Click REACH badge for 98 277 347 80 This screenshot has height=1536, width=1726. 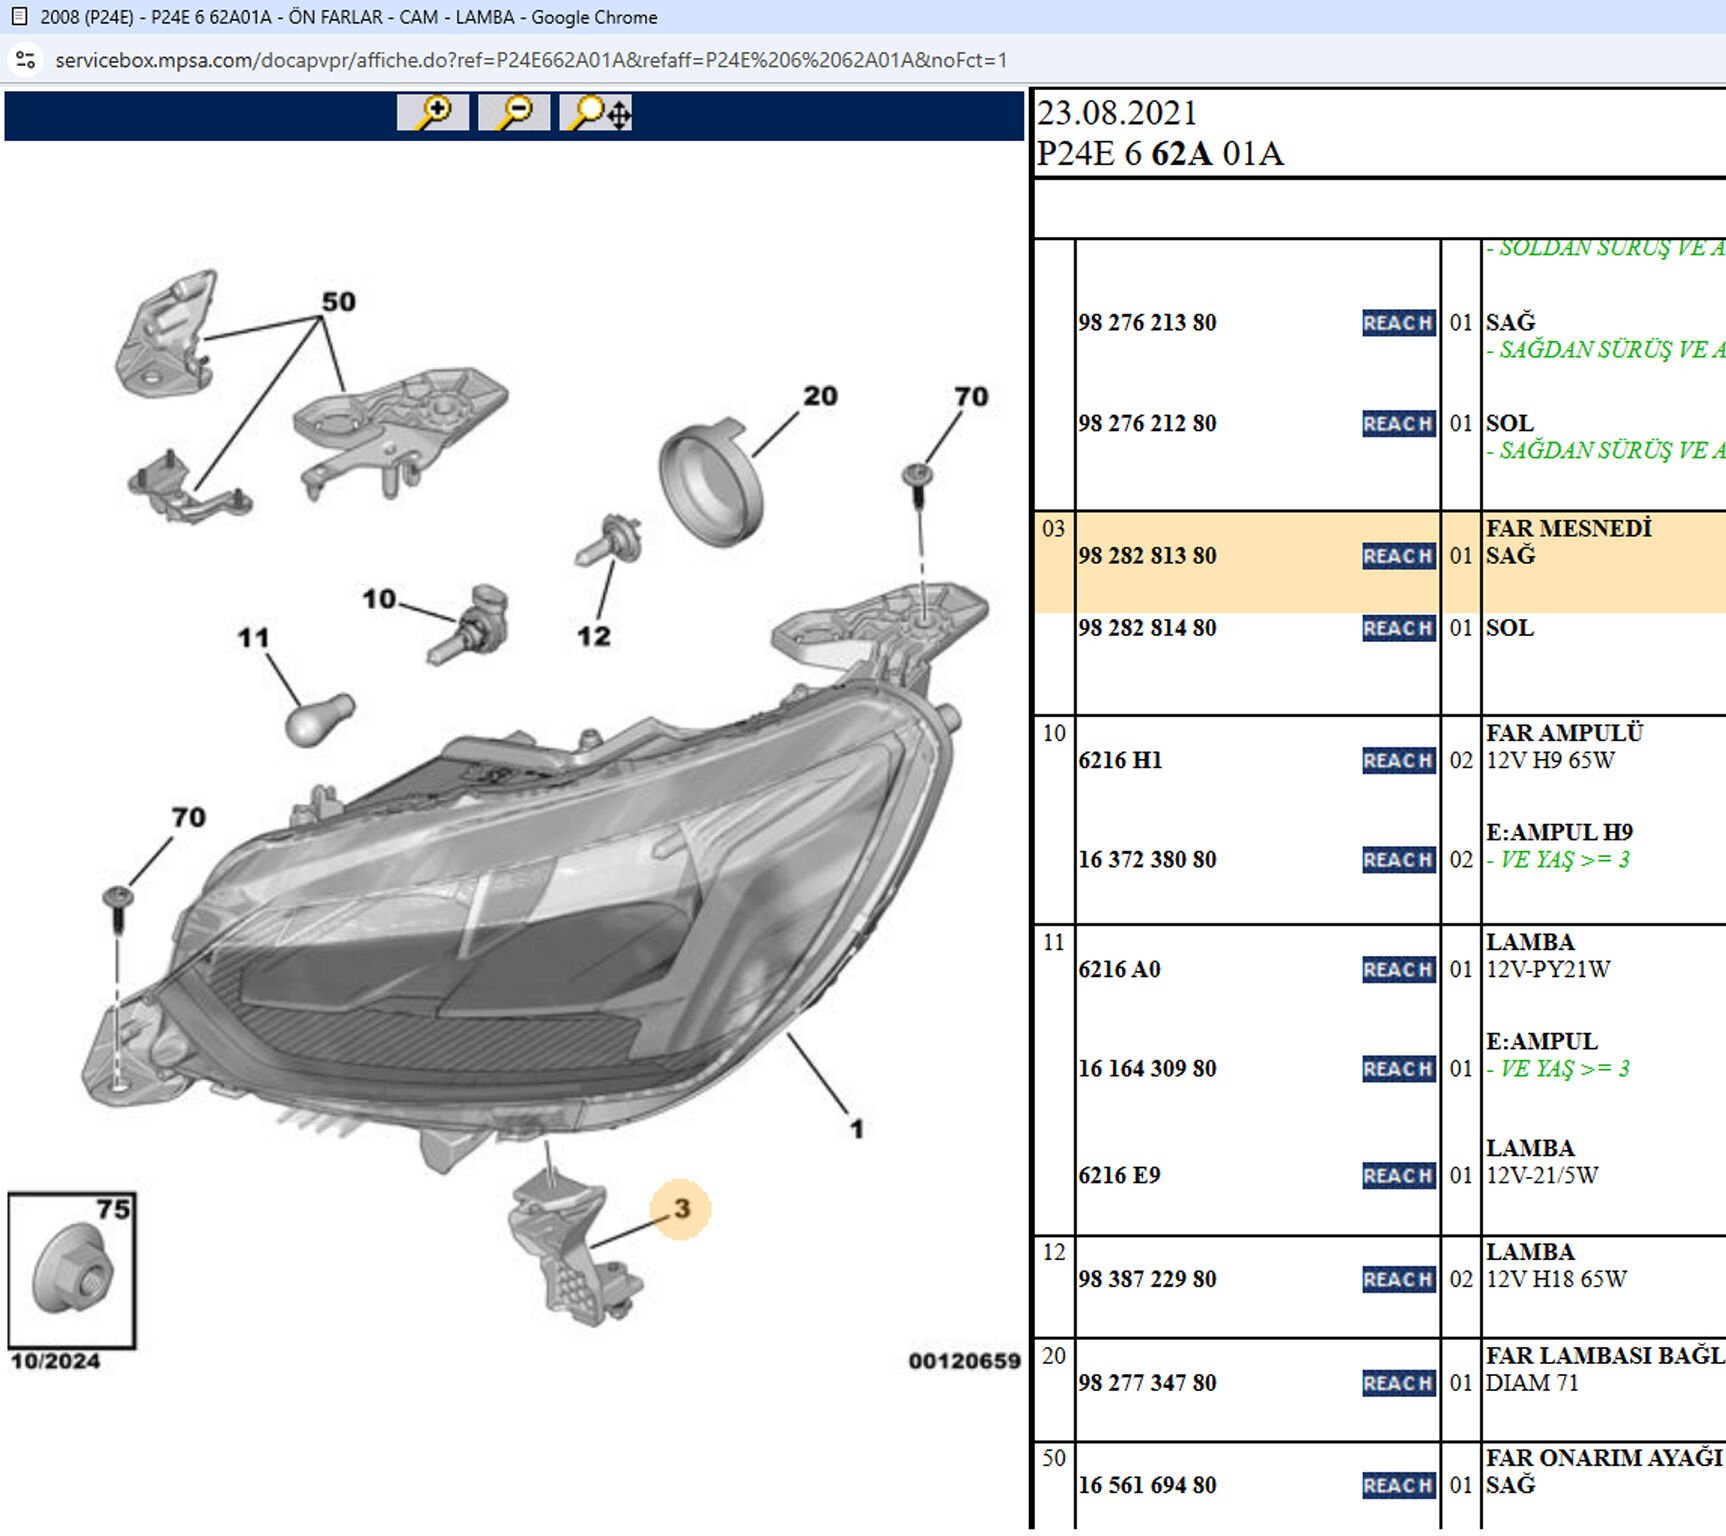coord(1398,1383)
